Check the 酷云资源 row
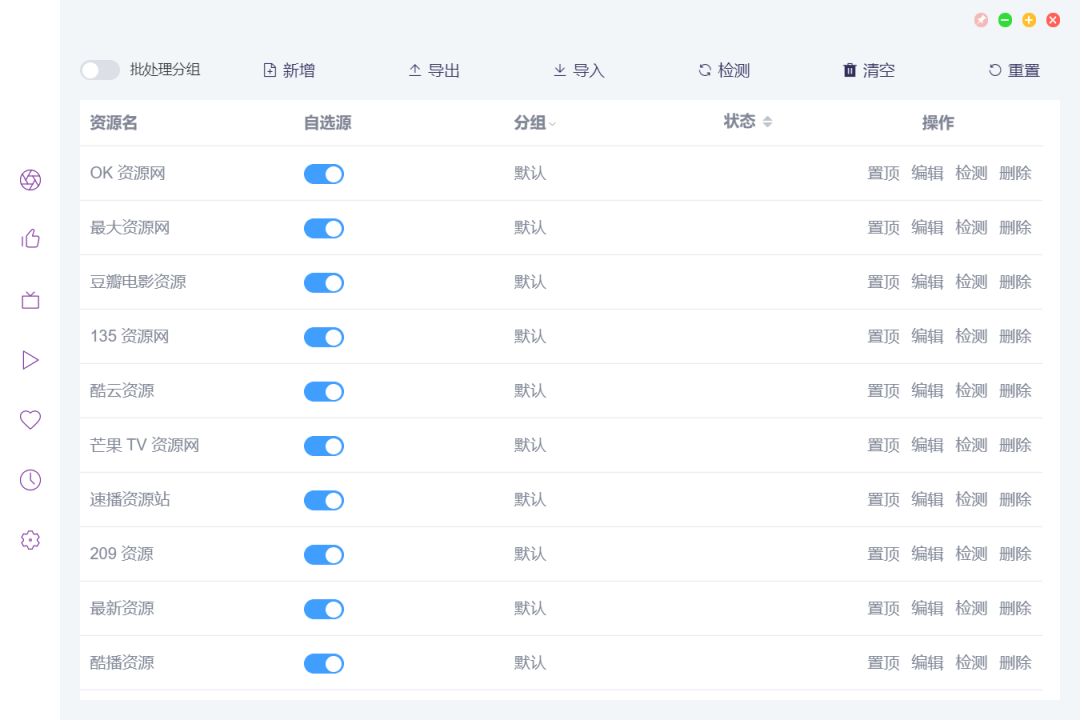 [971, 391]
